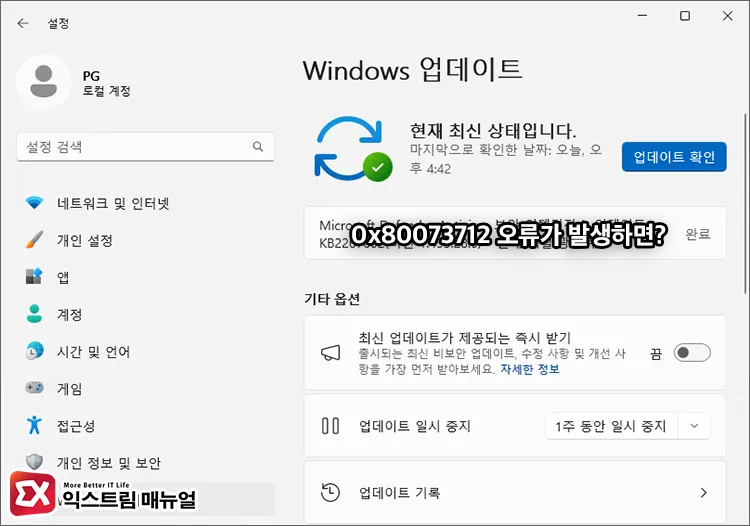Click the search magnifier icon

[x=258, y=147]
